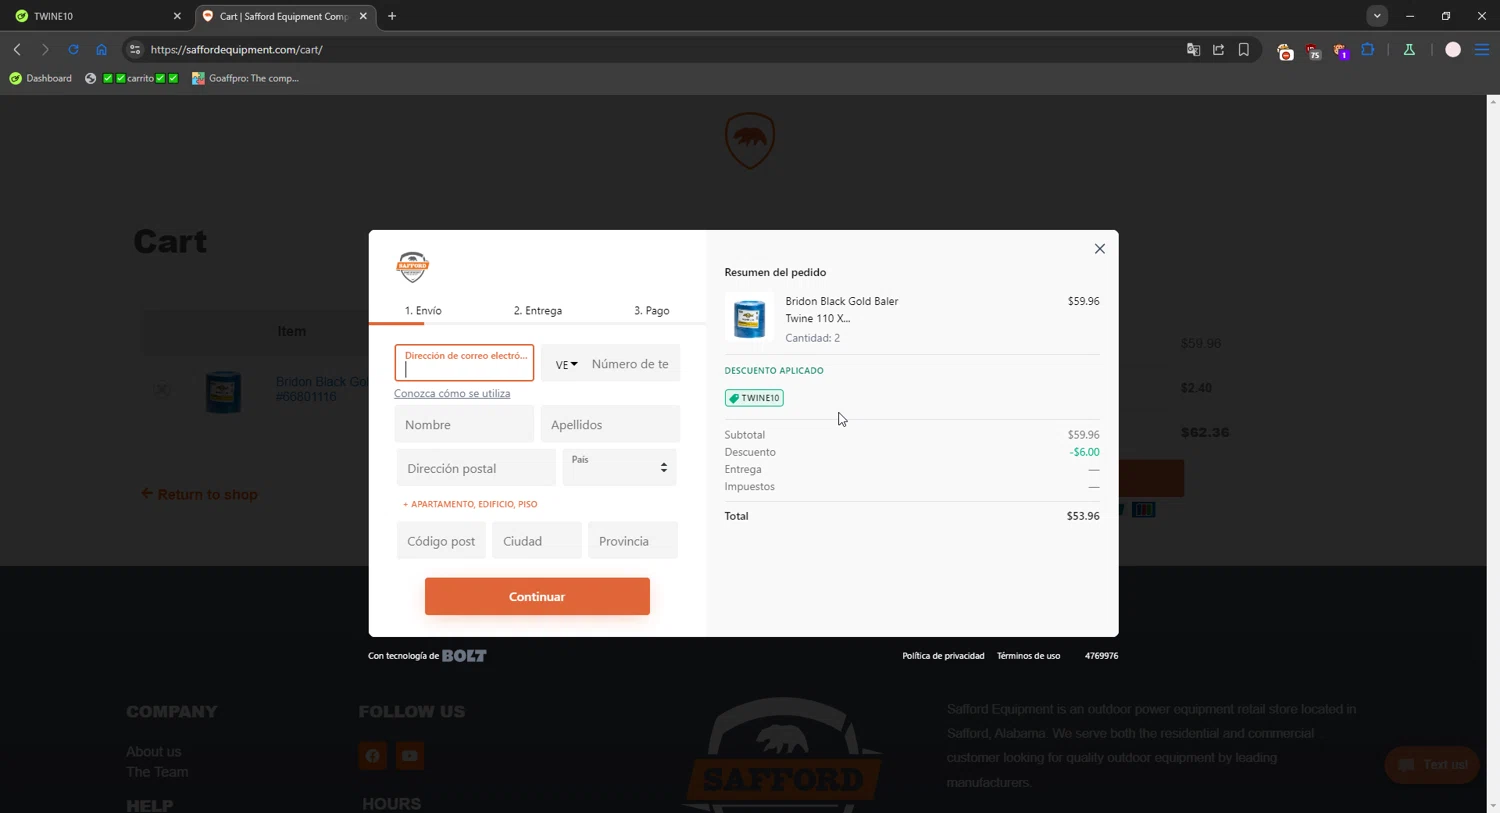
Task: Click the Total amount $53.96
Action: (1083, 516)
